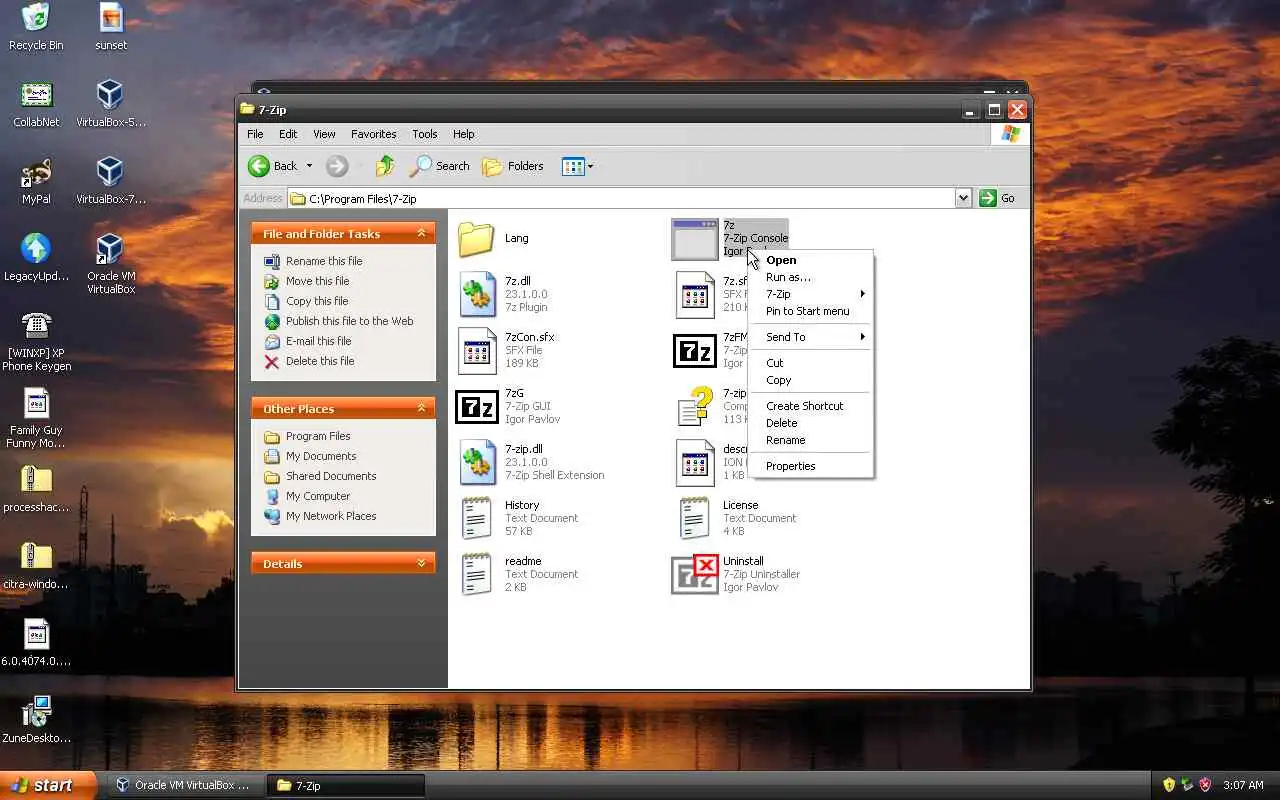The width and height of the screenshot is (1280, 800).
Task: Select the processhacker archive desktop icon
Action: pos(36,480)
